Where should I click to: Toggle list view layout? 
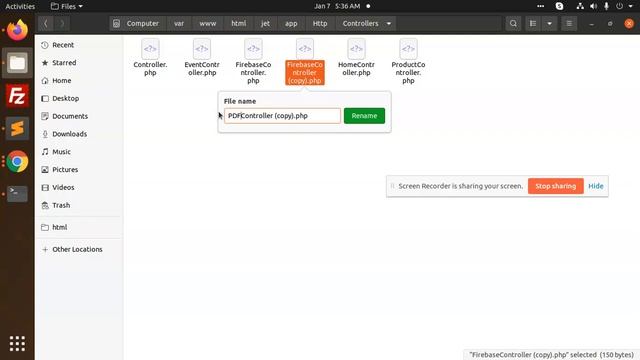point(533,24)
